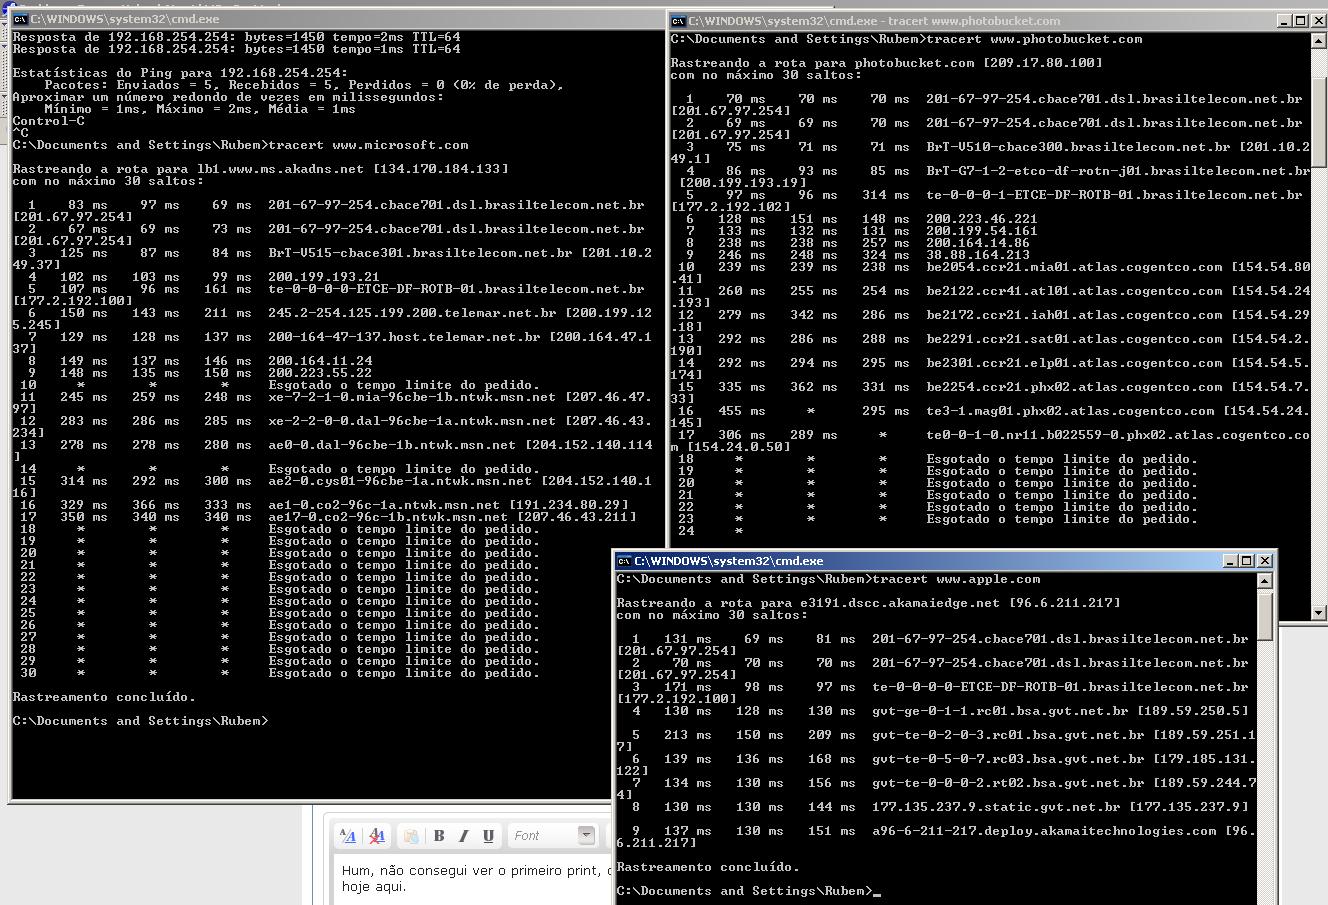This screenshot has height=905, width=1328.
Task: Click host "xe-7-2-1-0.mia-96cbe-1b.ntwk.msn.net"
Action: [412, 397]
